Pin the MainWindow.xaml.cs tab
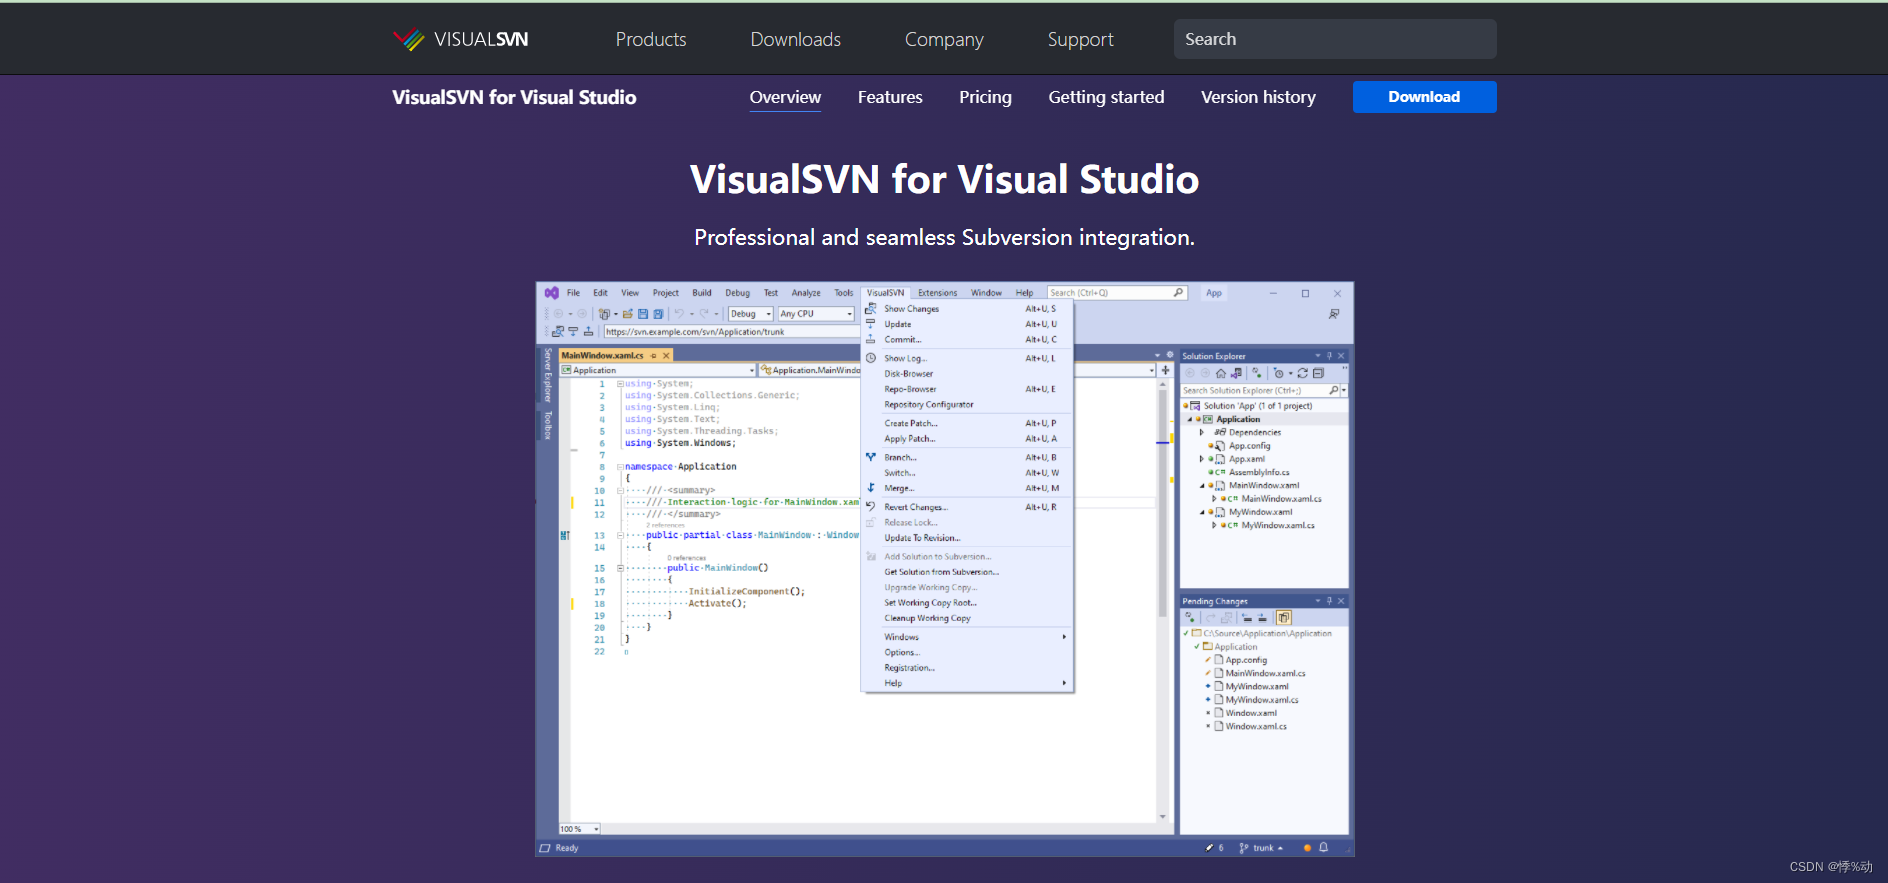 tap(654, 355)
